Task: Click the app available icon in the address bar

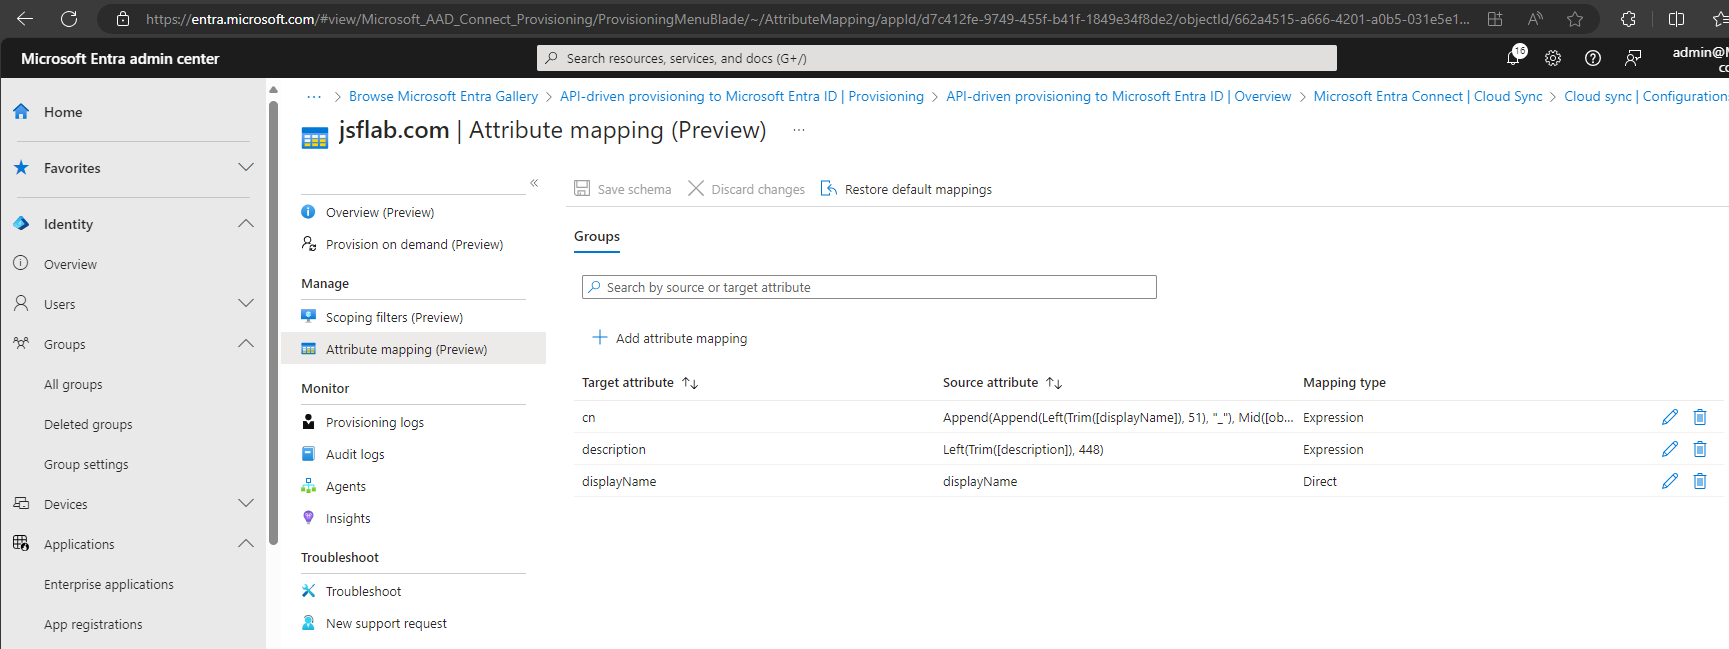Action: click(1495, 18)
